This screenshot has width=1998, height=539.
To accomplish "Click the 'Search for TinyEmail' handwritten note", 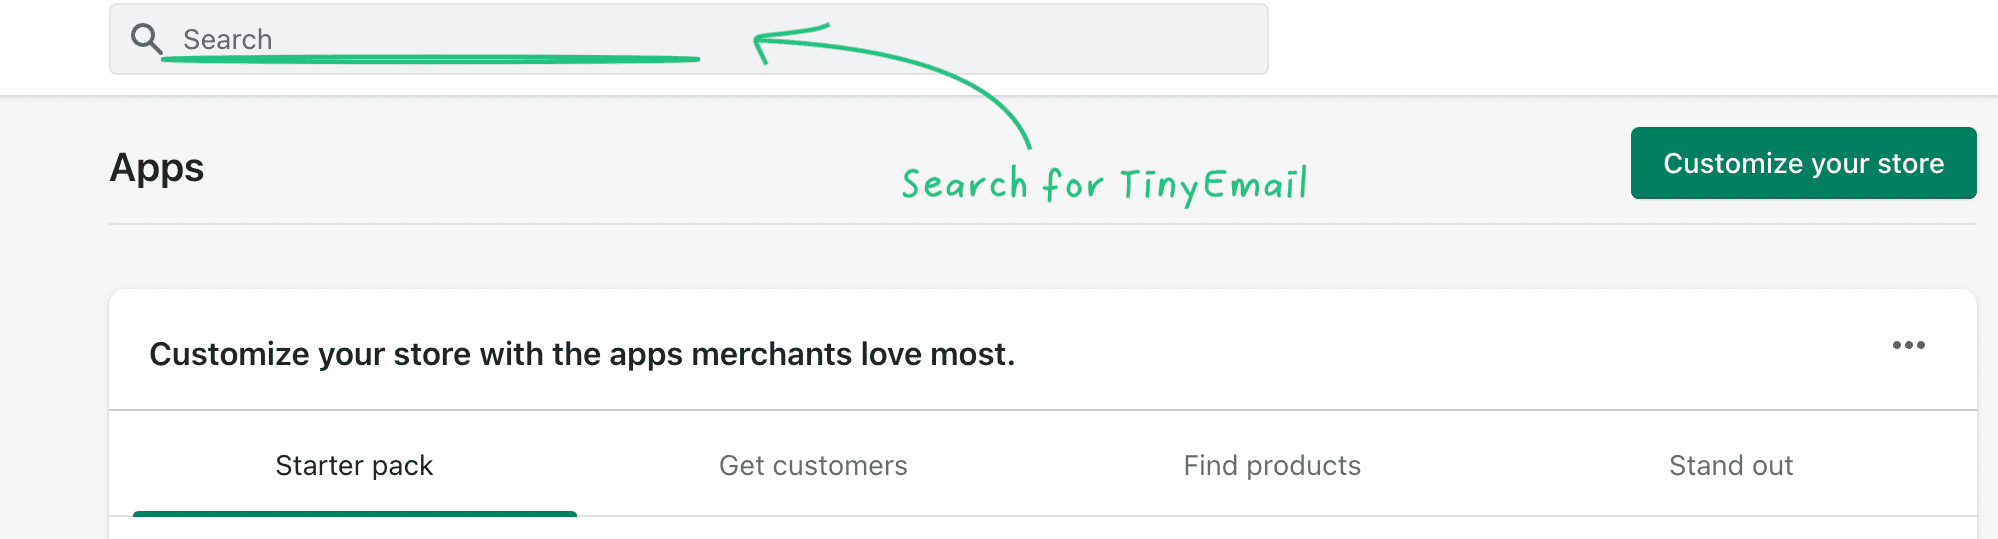I will 1104,185.
